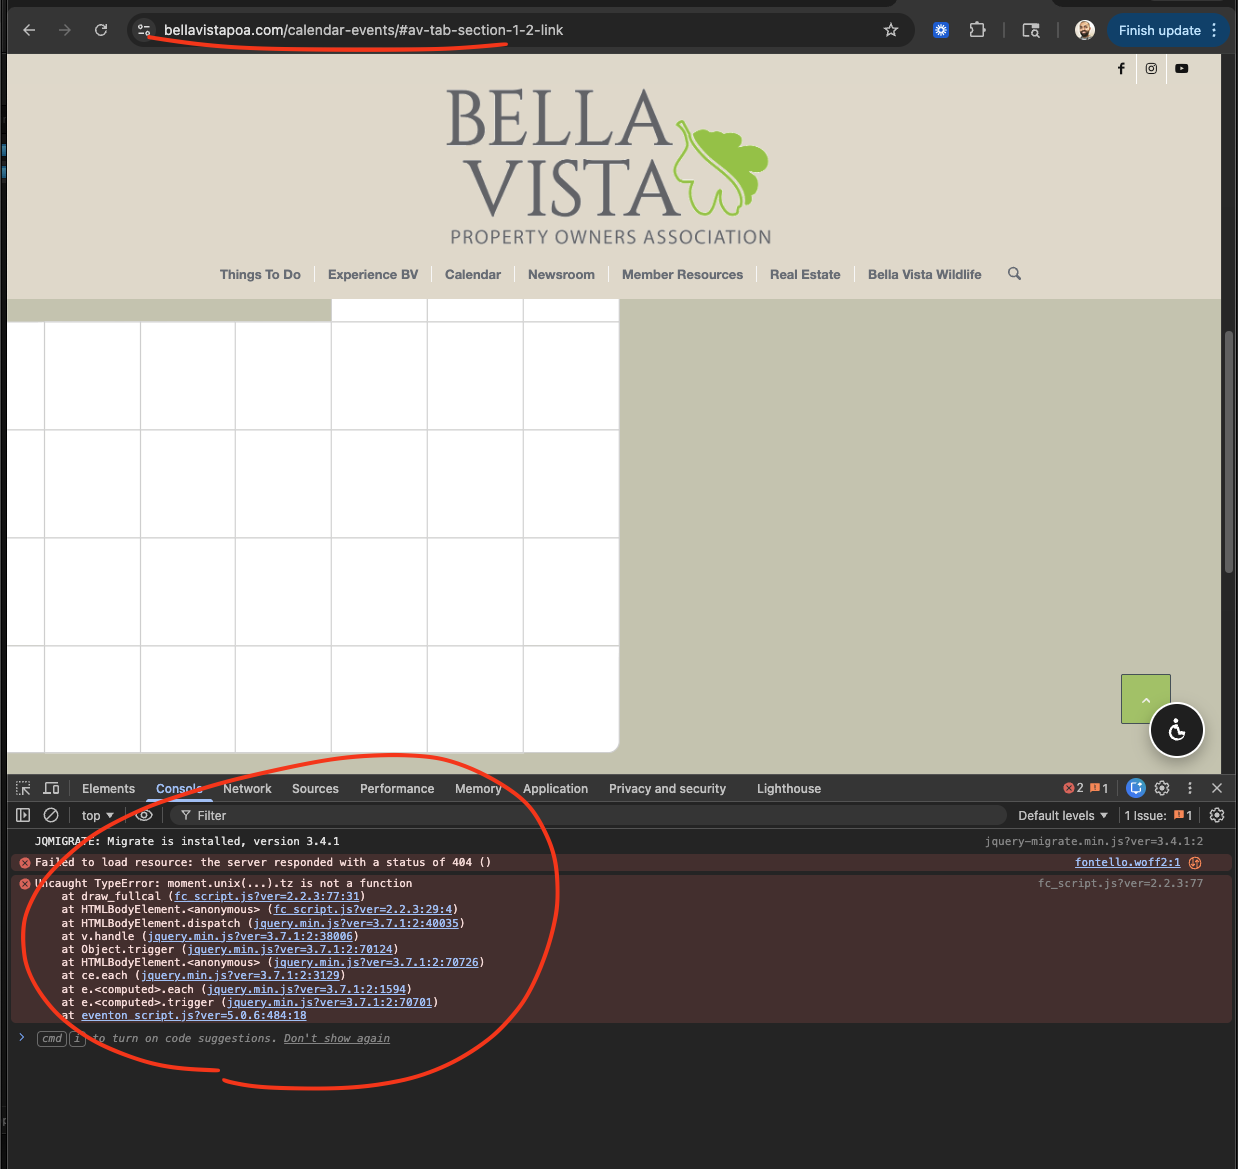Open the Extensions puzzle icon
The image size is (1238, 1169).
[977, 30]
